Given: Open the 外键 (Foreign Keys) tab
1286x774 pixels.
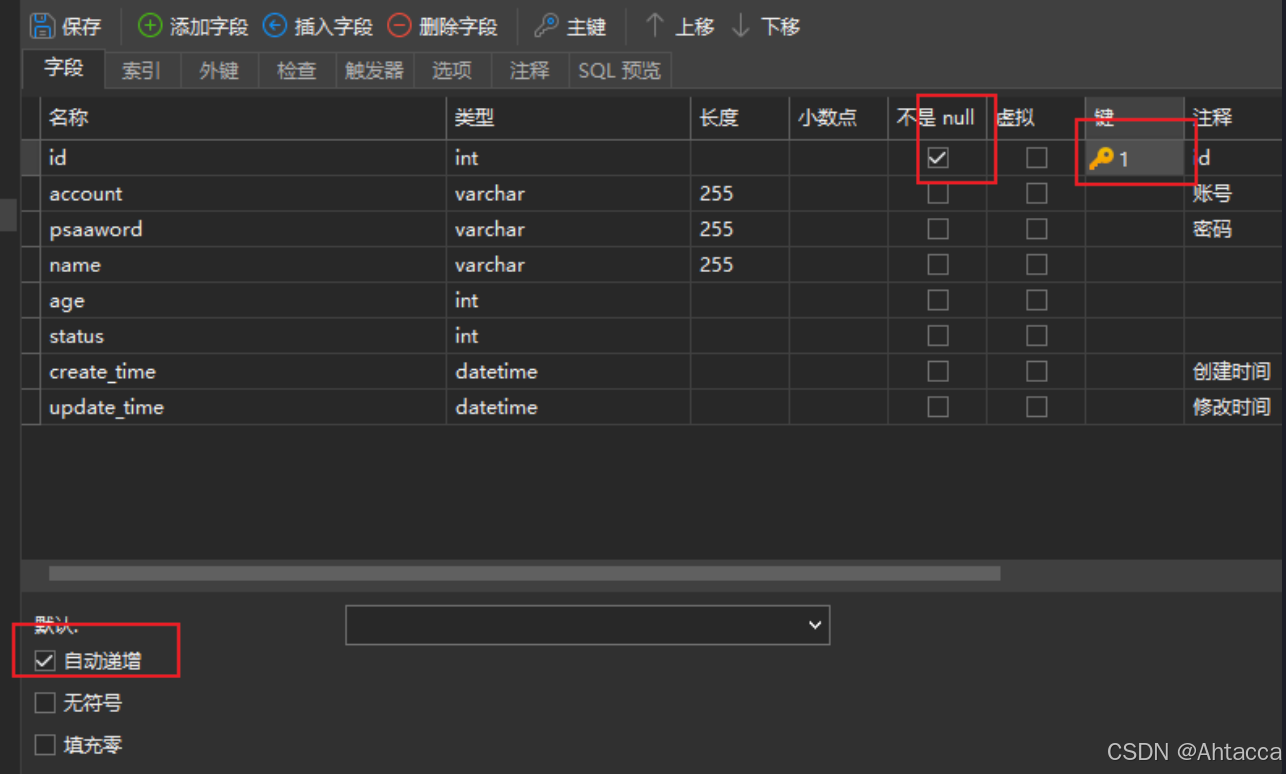Looking at the screenshot, I should pyautogui.click(x=219, y=71).
